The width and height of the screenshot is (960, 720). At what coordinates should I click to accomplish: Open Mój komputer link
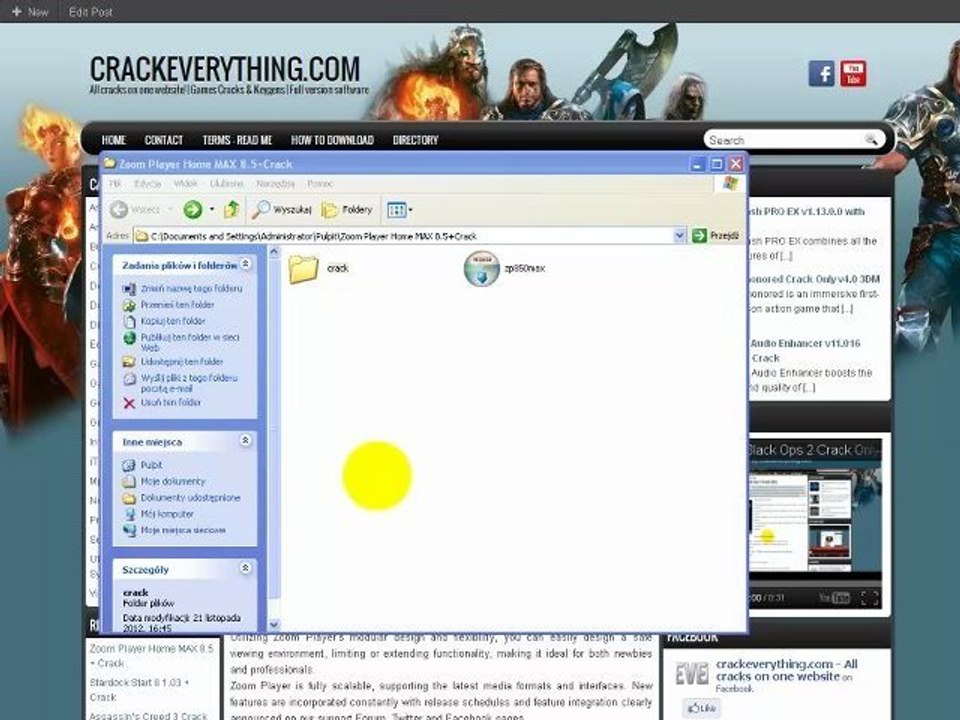[x=167, y=514]
